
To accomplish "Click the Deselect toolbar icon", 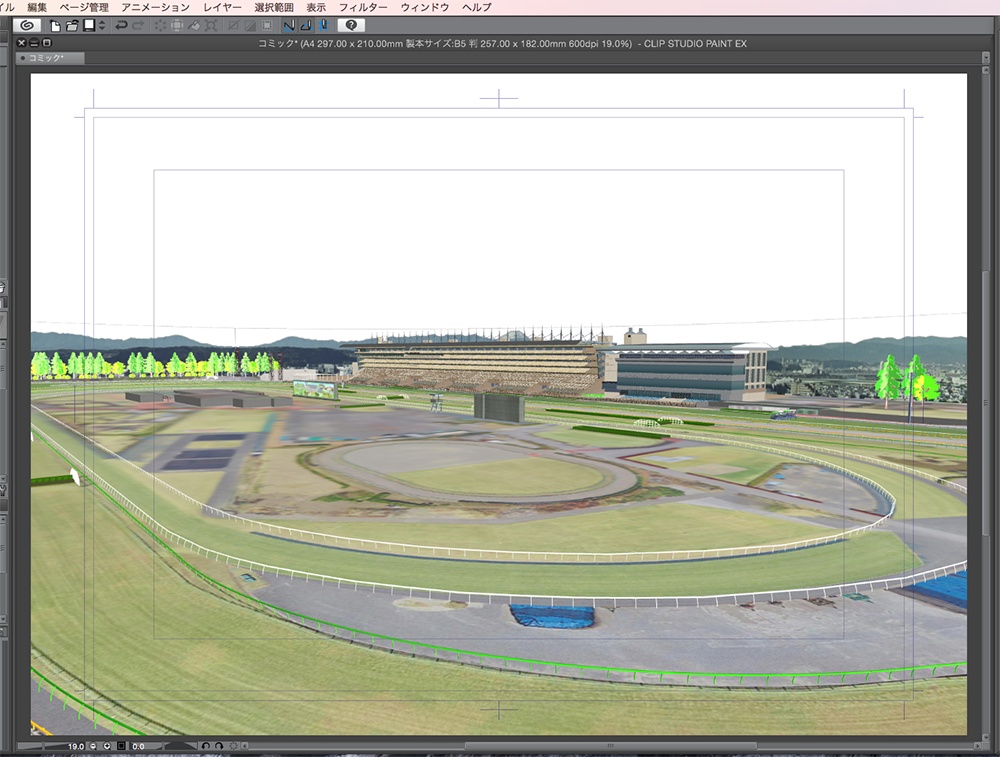I will [x=233, y=26].
